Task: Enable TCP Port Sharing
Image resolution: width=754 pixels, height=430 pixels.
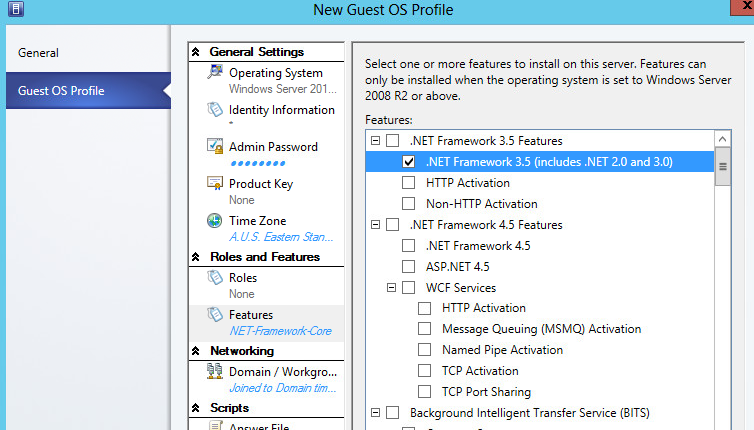Action: coord(424,392)
